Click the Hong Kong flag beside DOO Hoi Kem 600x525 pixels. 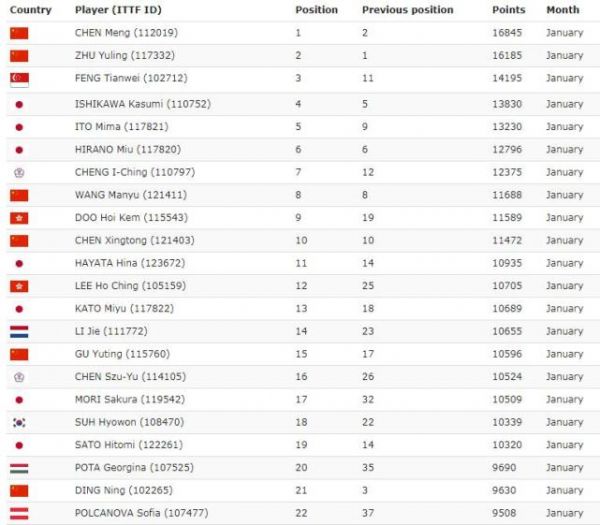tap(19, 218)
